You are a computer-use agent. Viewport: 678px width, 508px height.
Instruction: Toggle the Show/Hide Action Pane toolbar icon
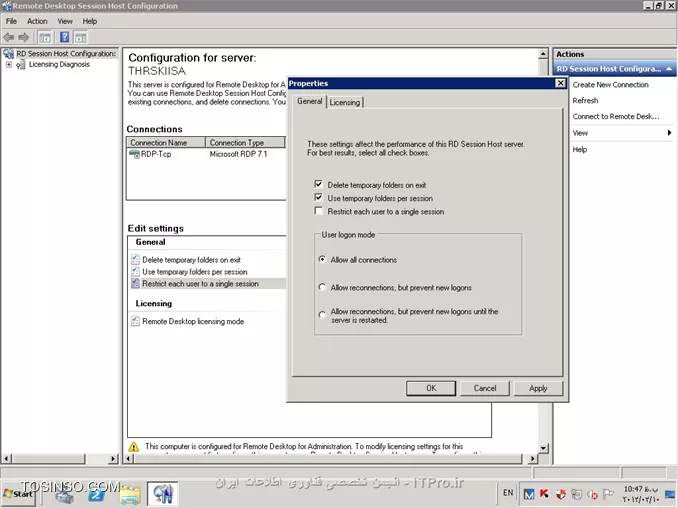coord(80,38)
